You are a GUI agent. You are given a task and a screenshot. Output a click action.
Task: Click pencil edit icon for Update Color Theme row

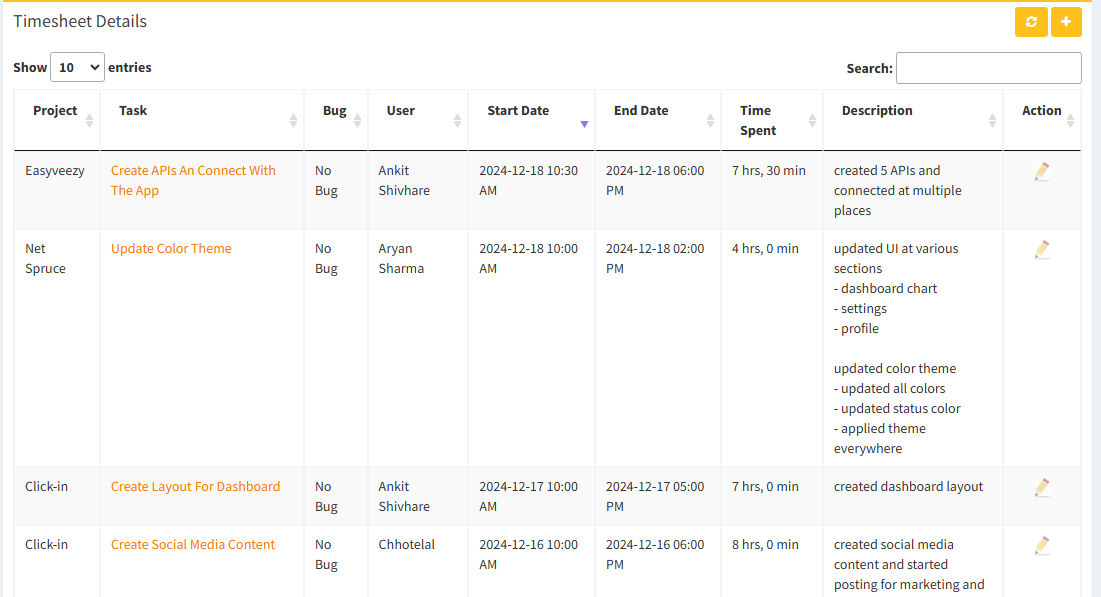pyautogui.click(x=1042, y=250)
